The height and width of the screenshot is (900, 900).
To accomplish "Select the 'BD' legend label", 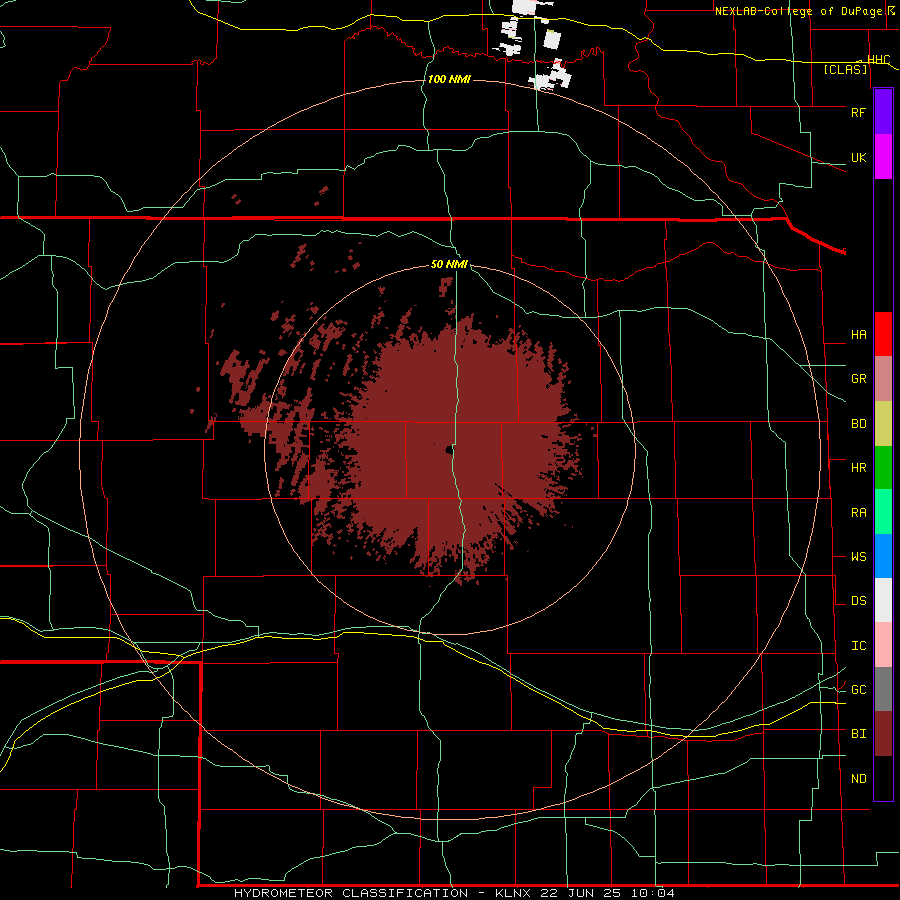I will (x=858, y=424).
